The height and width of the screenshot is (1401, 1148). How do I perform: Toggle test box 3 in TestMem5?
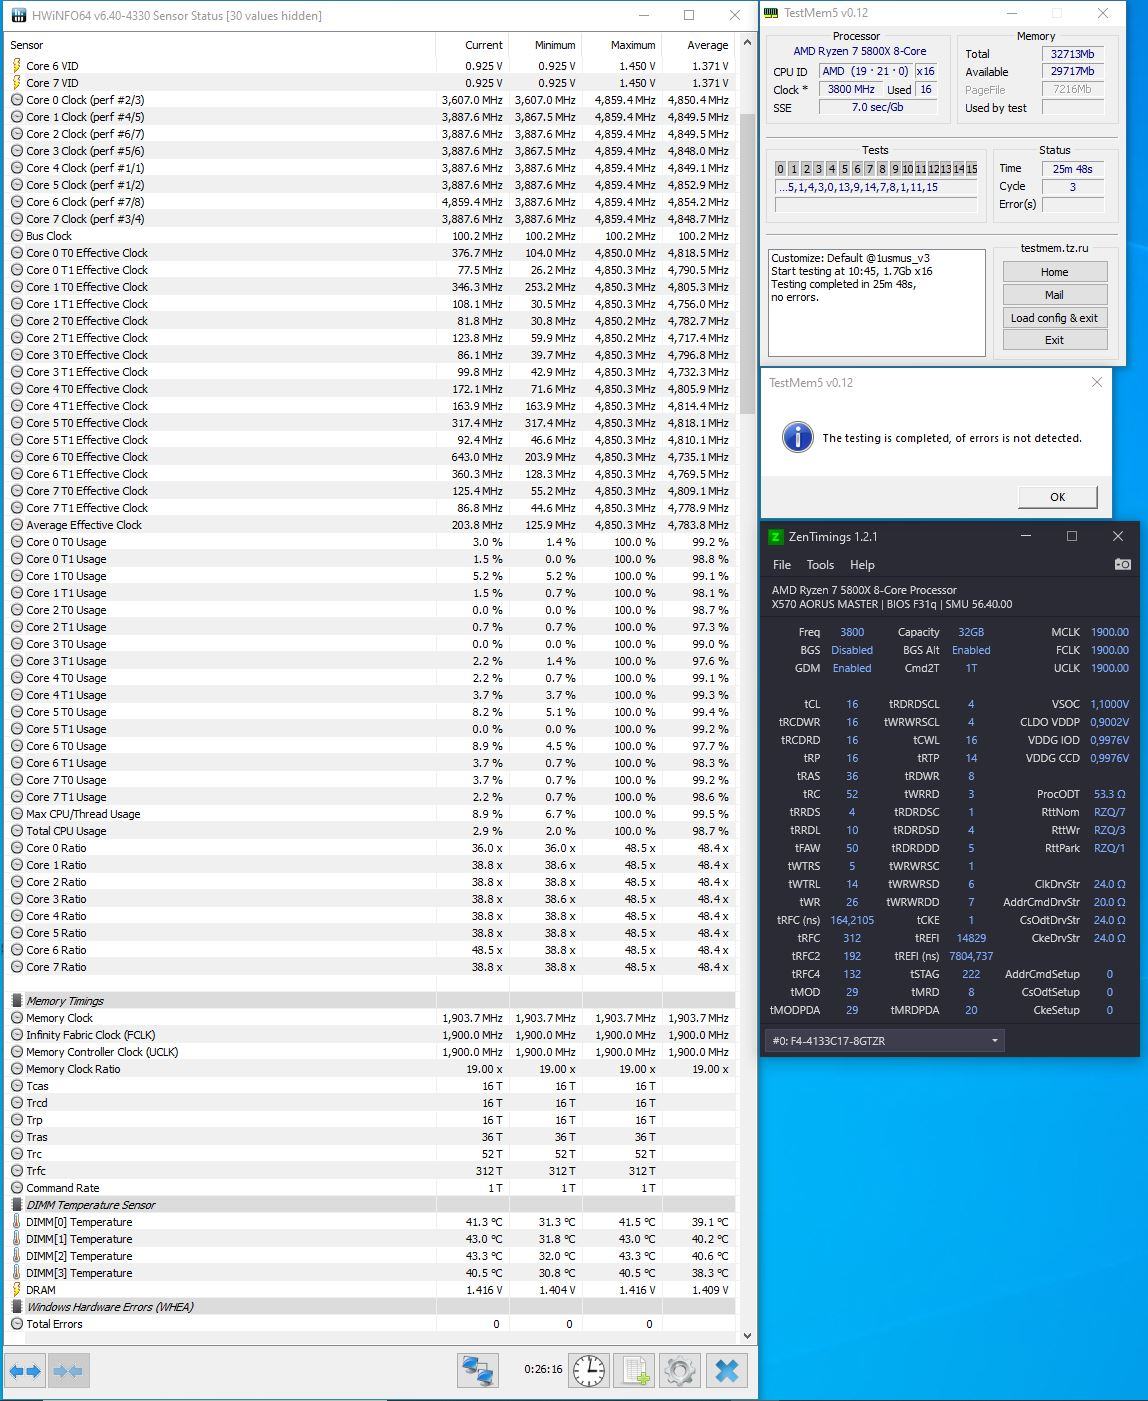(819, 169)
